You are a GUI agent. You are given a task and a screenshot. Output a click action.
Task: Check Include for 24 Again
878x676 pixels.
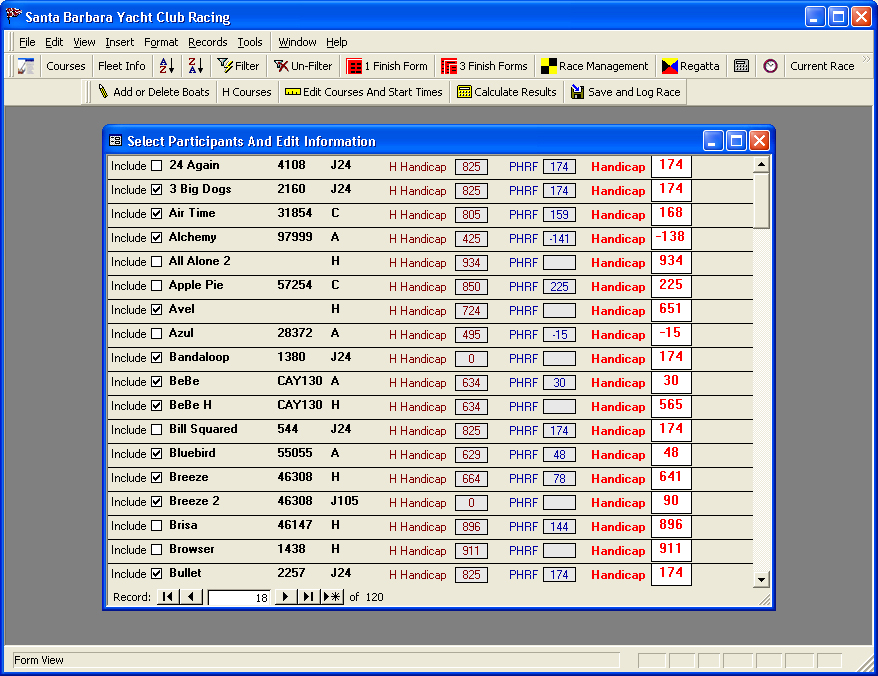(157, 166)
